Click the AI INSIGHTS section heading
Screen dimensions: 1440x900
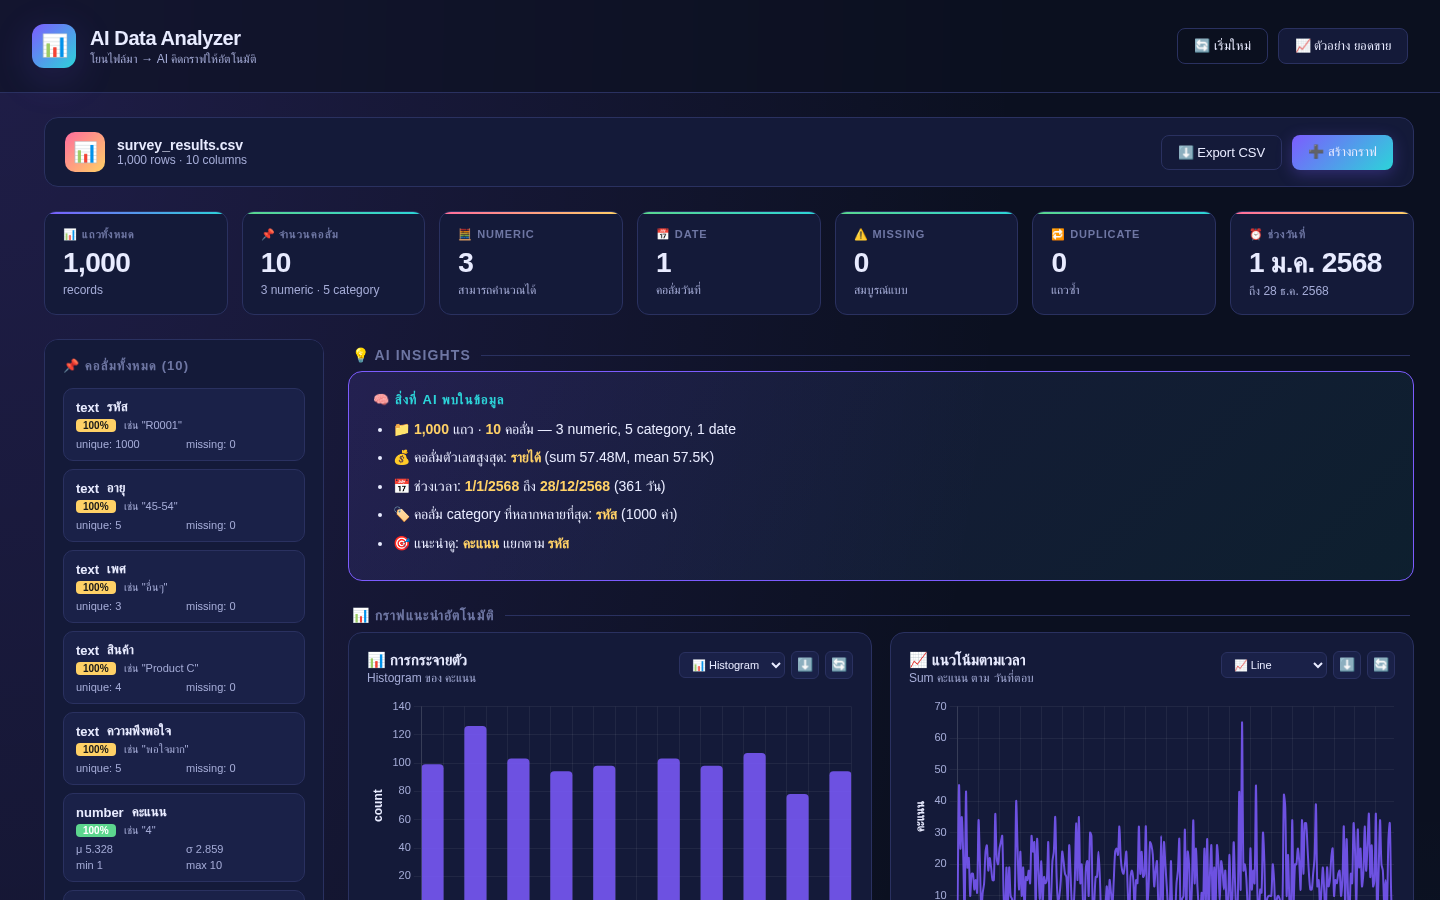coord(411,355)
